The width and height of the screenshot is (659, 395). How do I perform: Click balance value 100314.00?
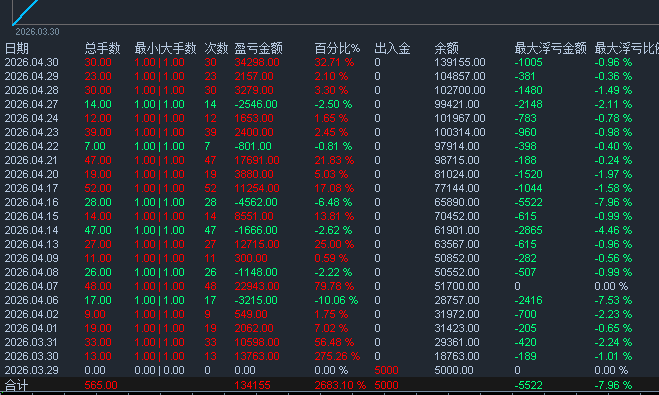pos(460,132)
